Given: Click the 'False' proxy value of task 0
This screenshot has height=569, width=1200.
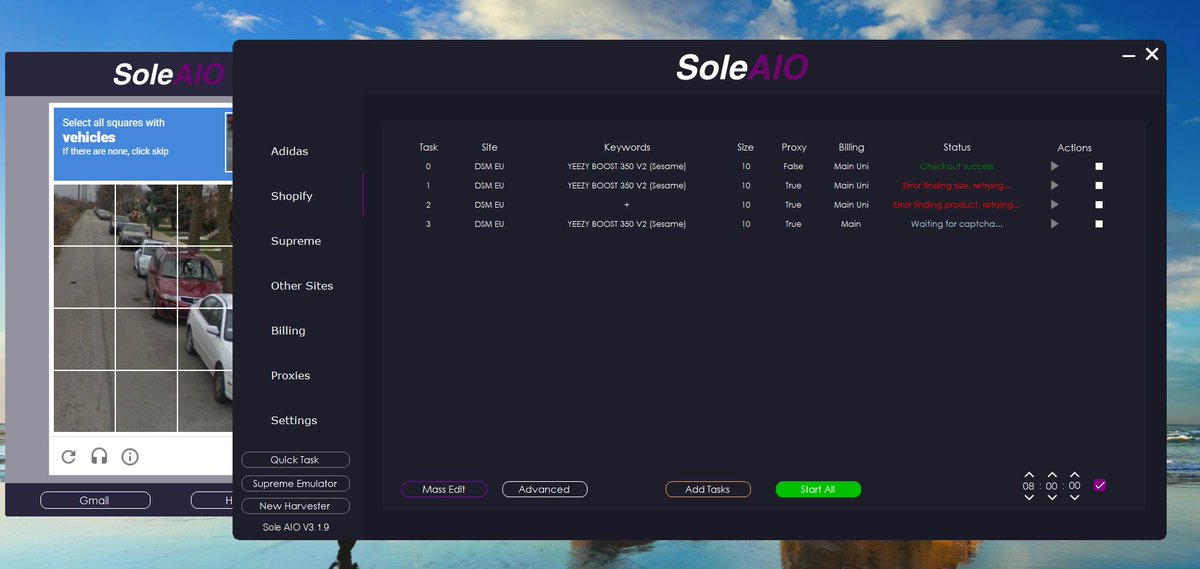Looking at the screenshot, I should (793, 166).
